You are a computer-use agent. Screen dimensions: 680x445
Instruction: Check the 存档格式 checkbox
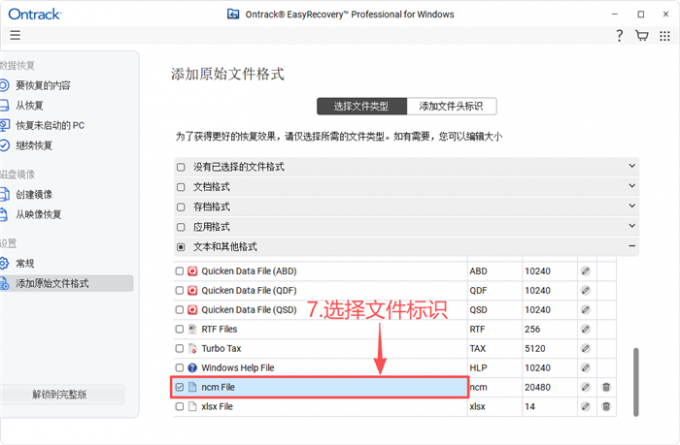click(181, 207)
